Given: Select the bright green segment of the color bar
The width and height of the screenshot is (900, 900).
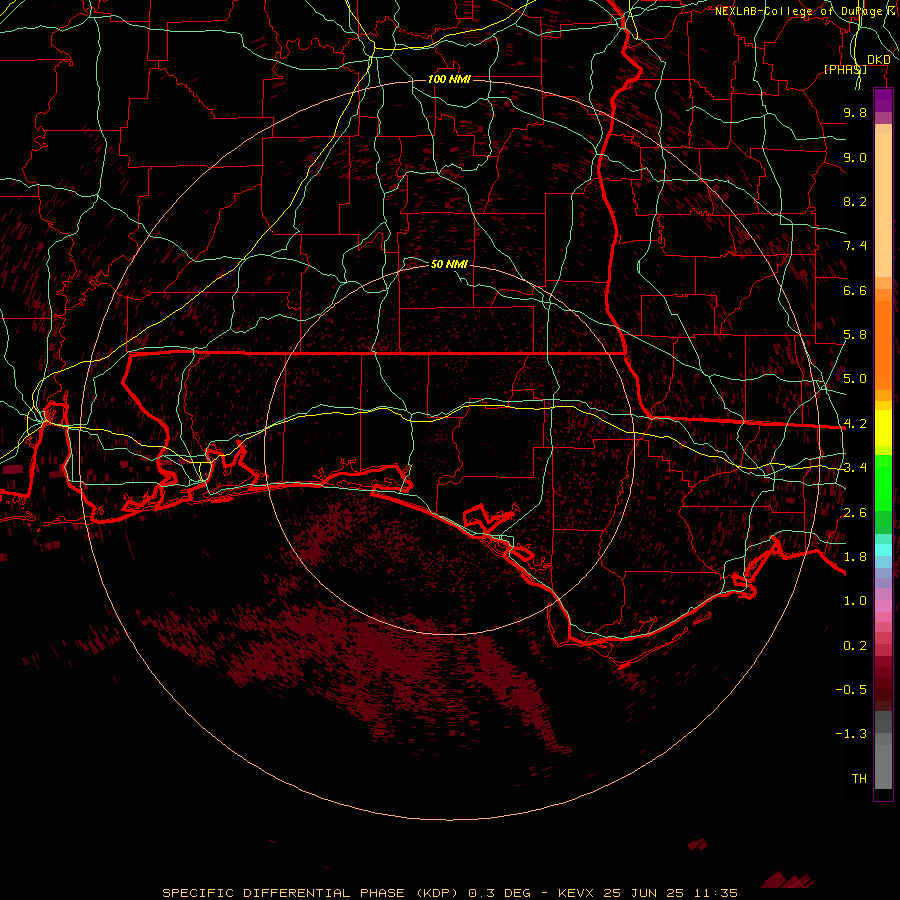Looking at the screenshot, I should pos(883,483).
